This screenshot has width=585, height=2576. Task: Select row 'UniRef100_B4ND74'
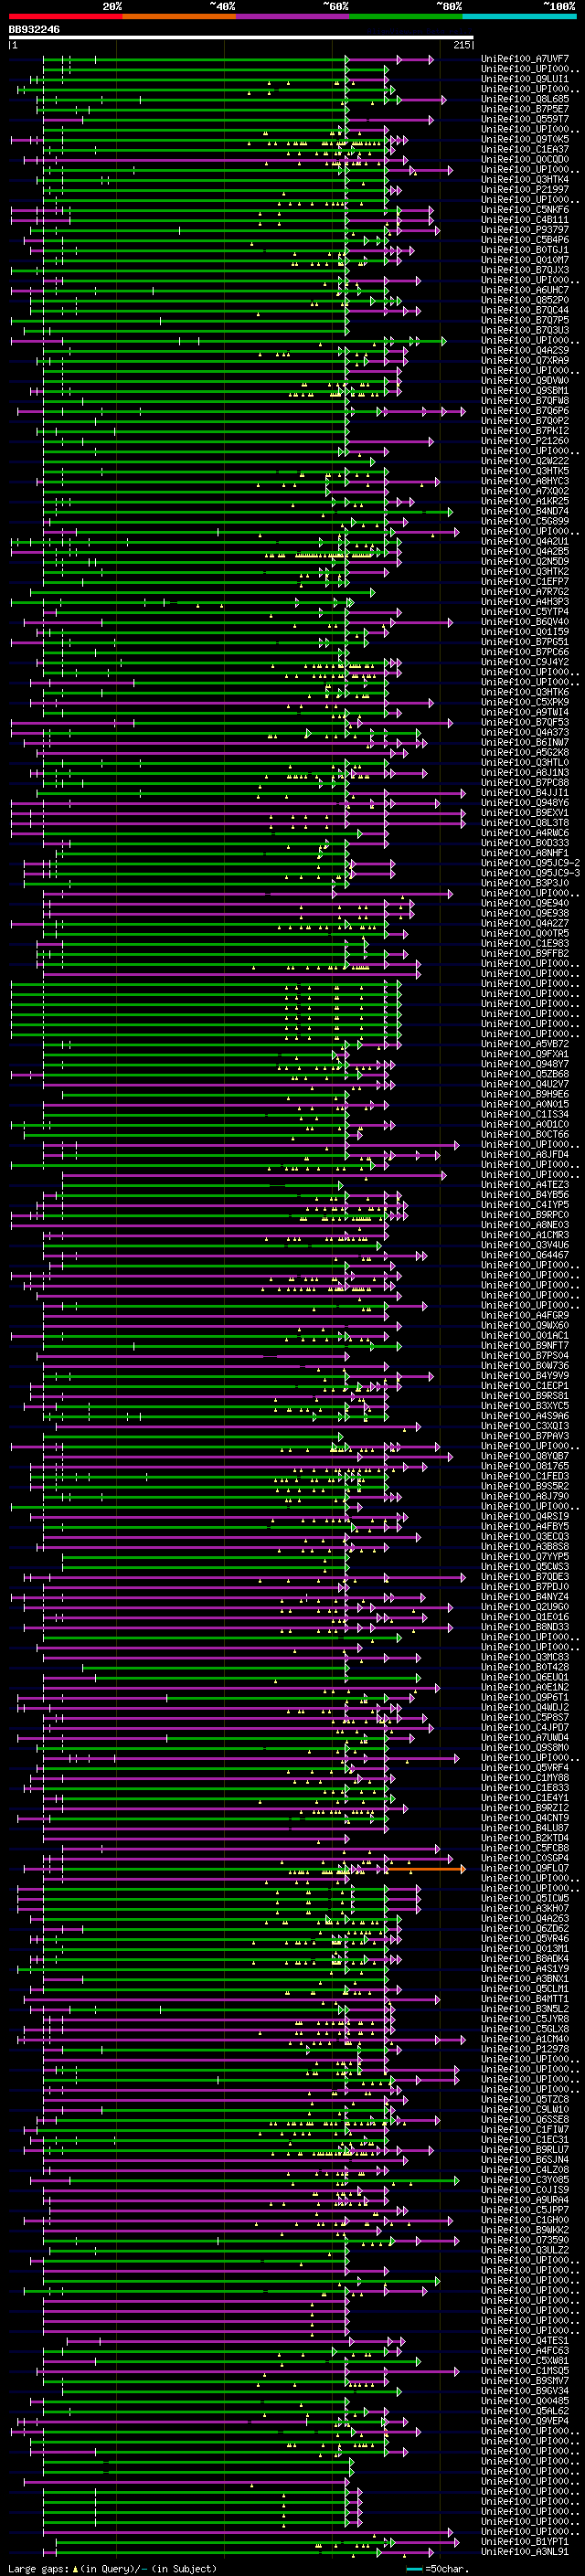(525, 511)
